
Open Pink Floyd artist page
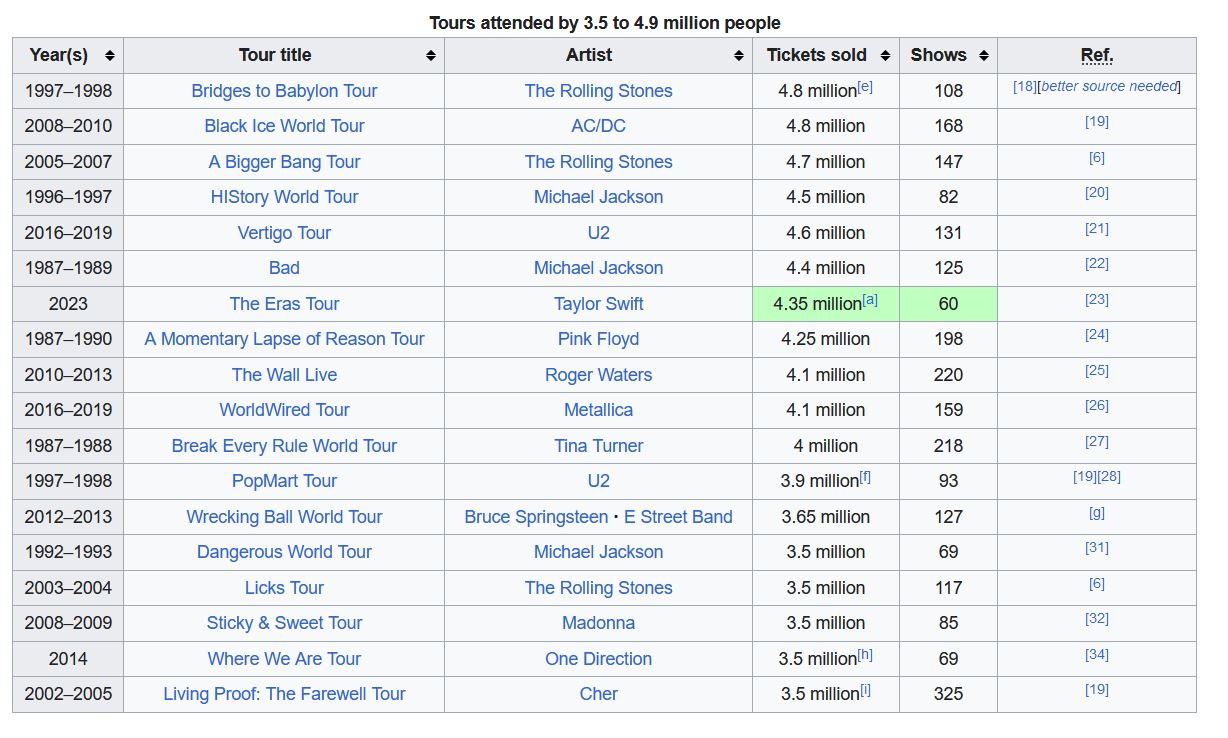(598, 339)
